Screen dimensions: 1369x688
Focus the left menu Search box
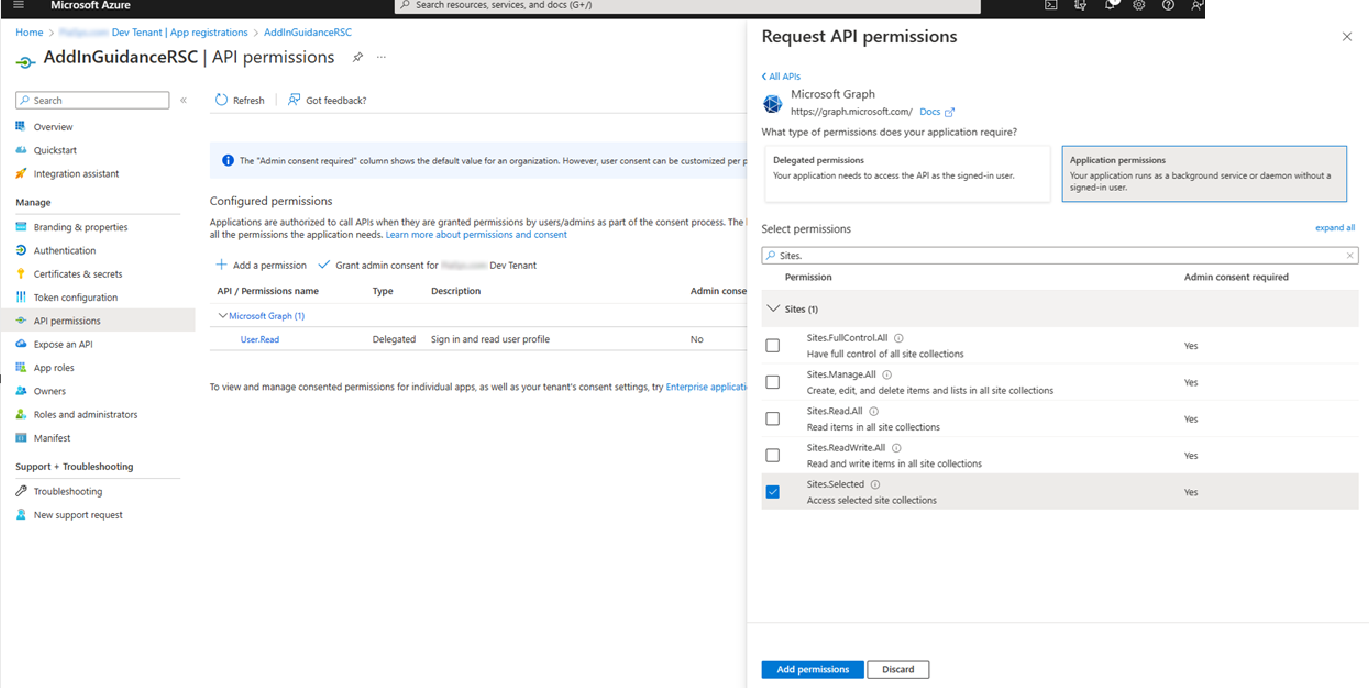point(92,100)
